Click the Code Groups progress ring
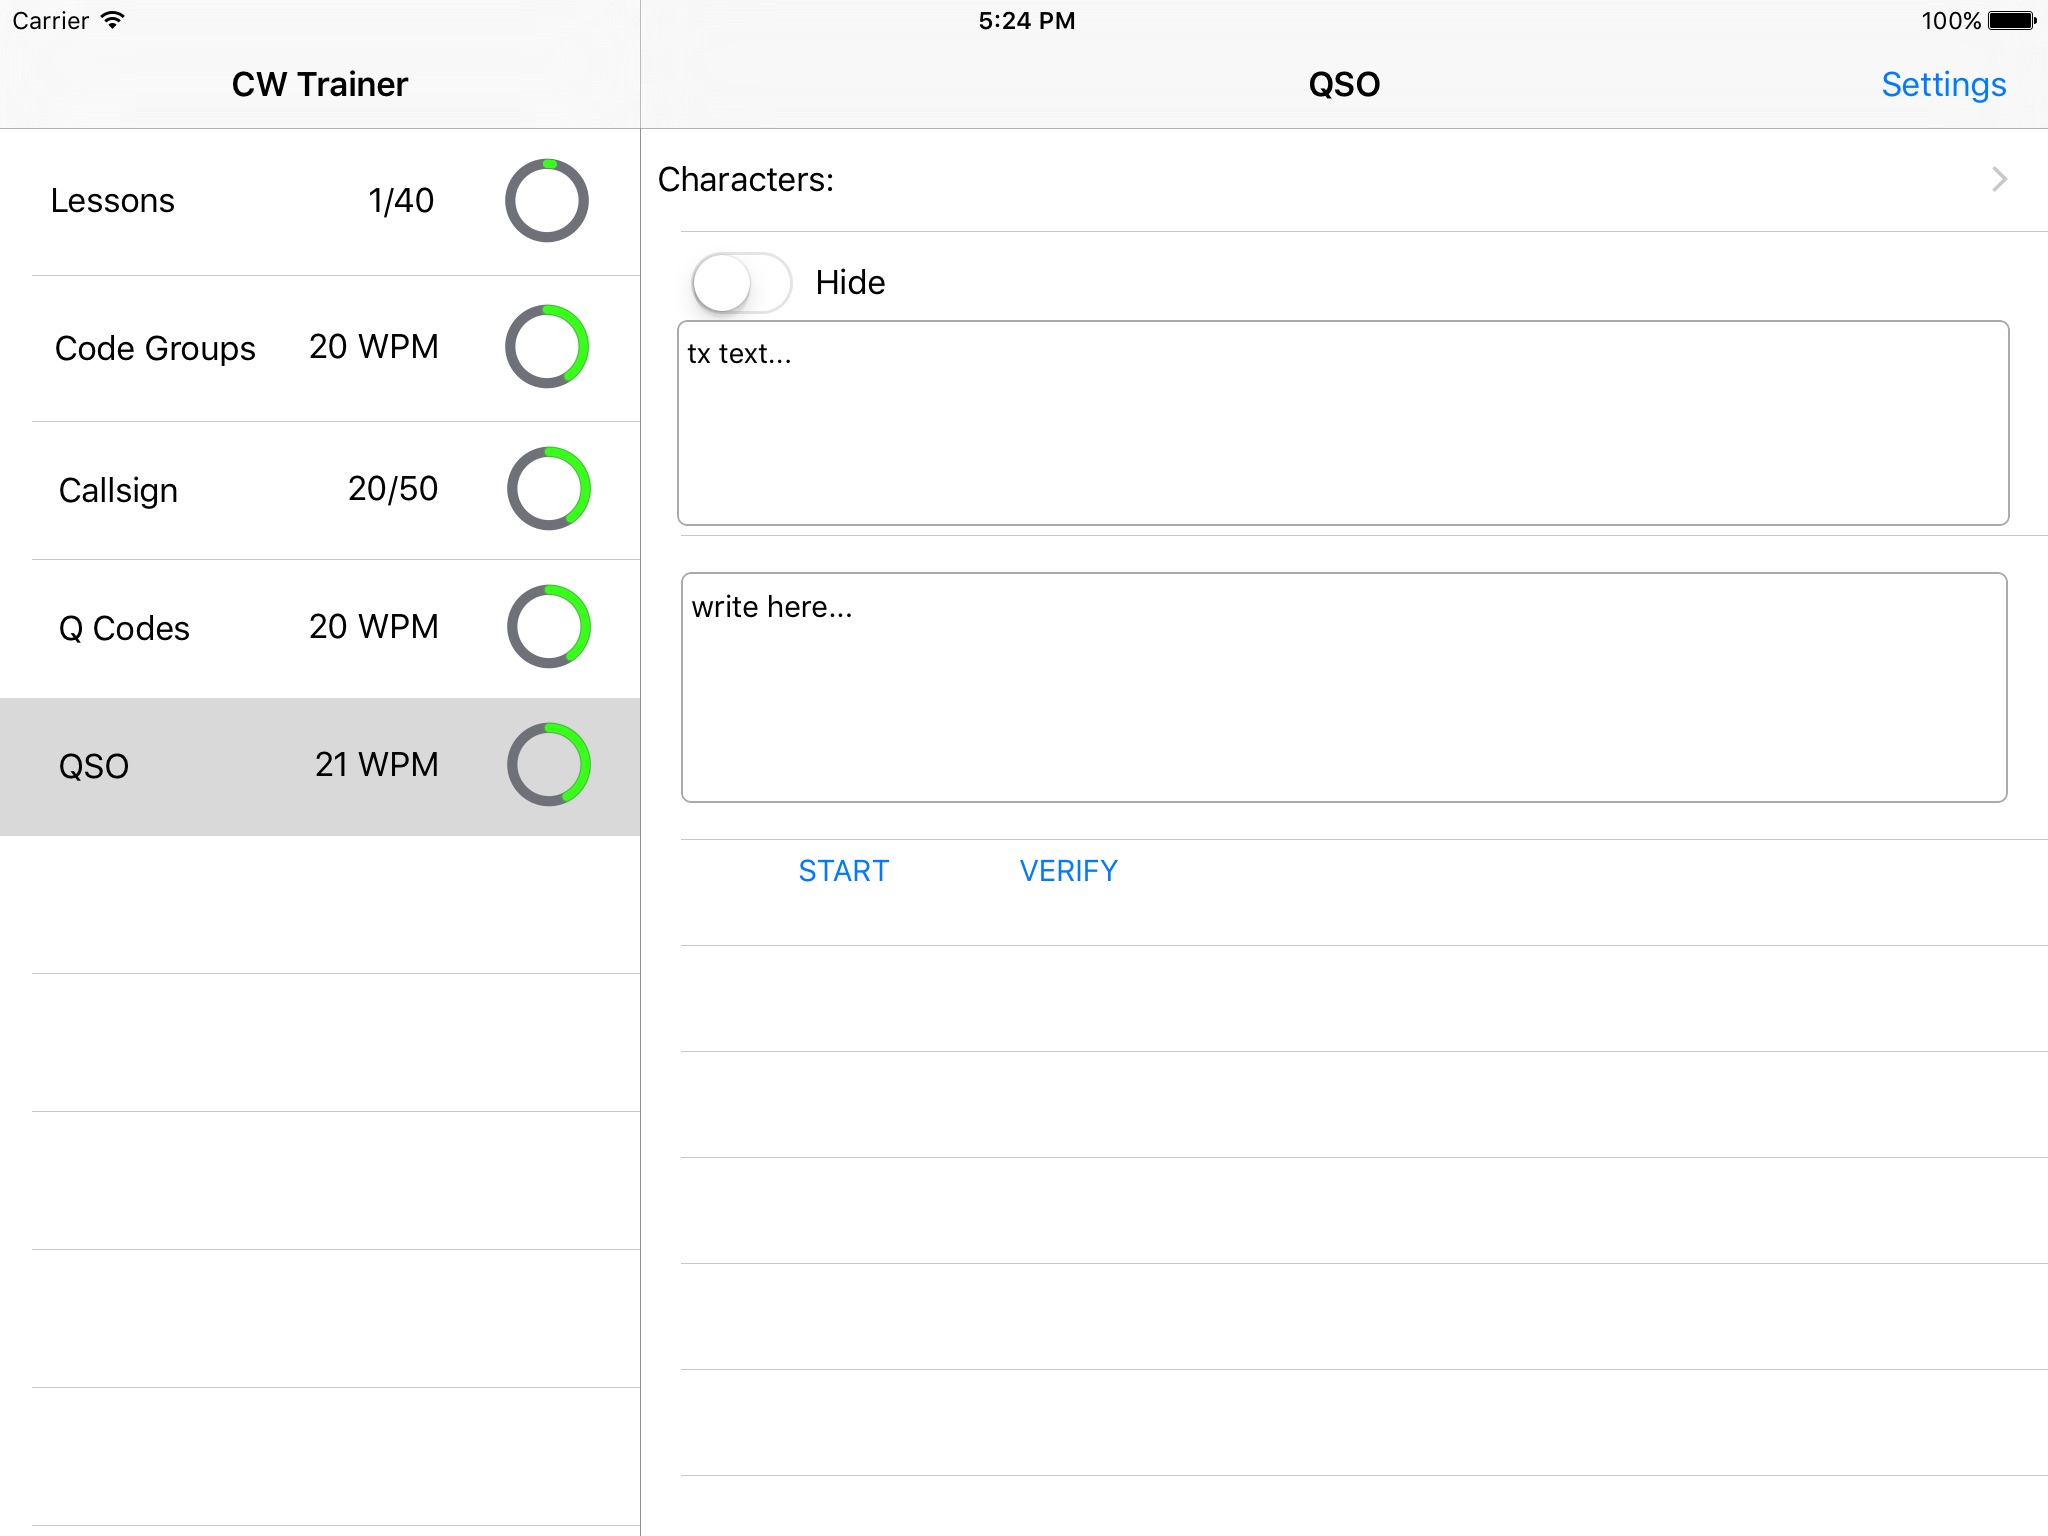This screenshot has width=2048, height=1536. coord(546,346)
